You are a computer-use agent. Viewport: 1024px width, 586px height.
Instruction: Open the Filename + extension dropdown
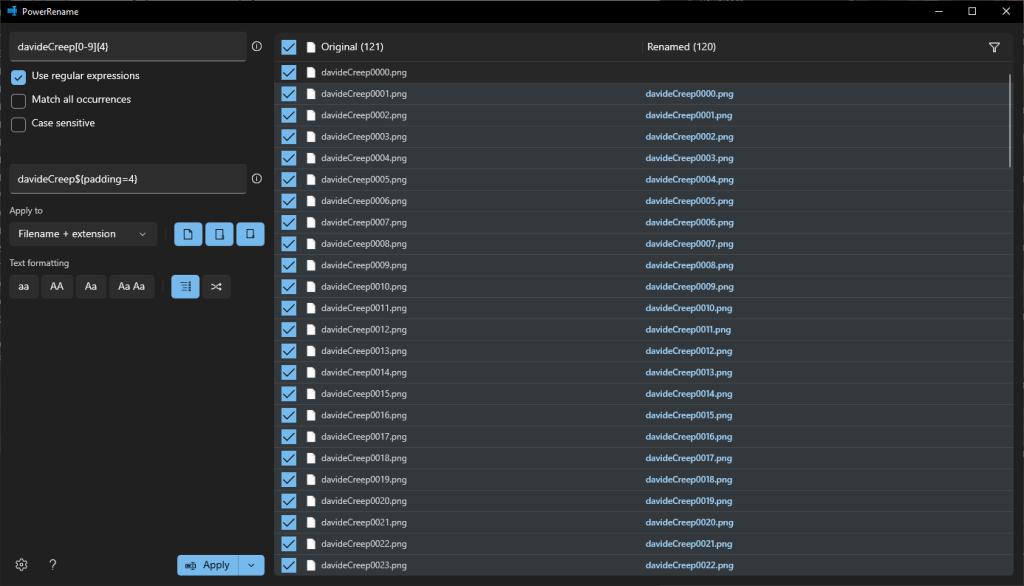(83, 234)
